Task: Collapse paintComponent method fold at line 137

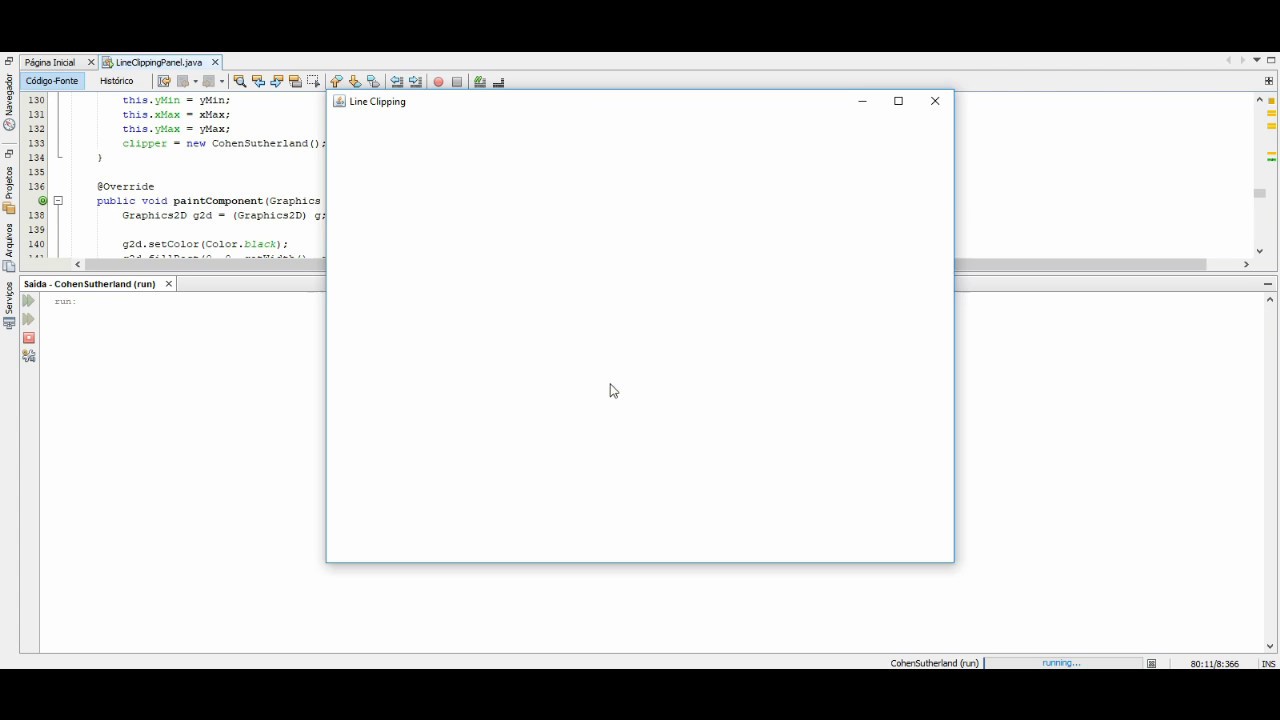Action: pyautogui.click(x=58, y=201)
